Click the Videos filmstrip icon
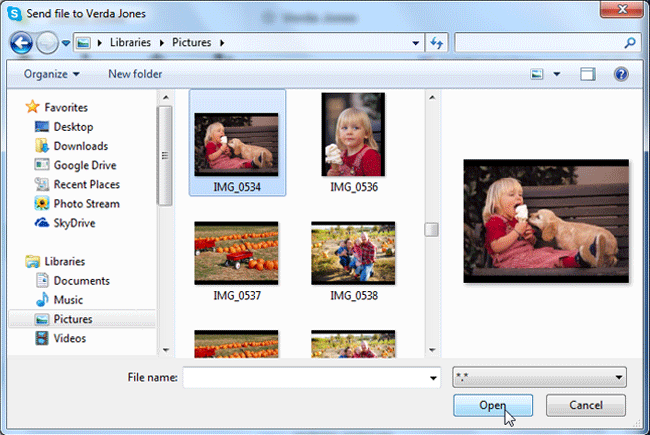This screenshot has height=435, width=650. [42, 338]
